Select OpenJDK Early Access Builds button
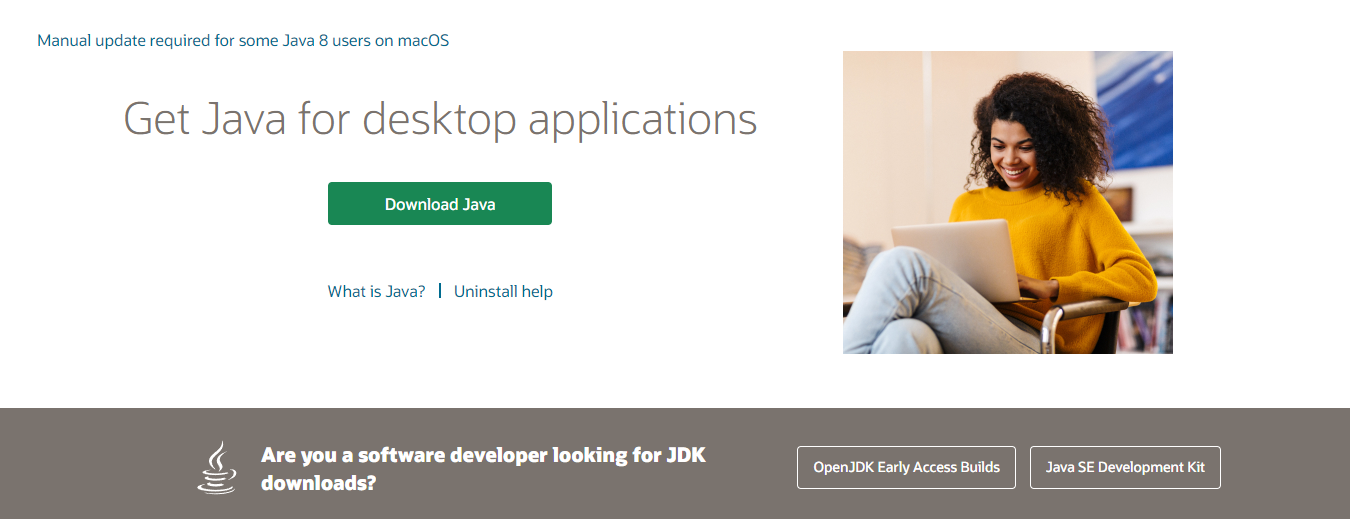 pyautogui.click(x=906, y=467)
